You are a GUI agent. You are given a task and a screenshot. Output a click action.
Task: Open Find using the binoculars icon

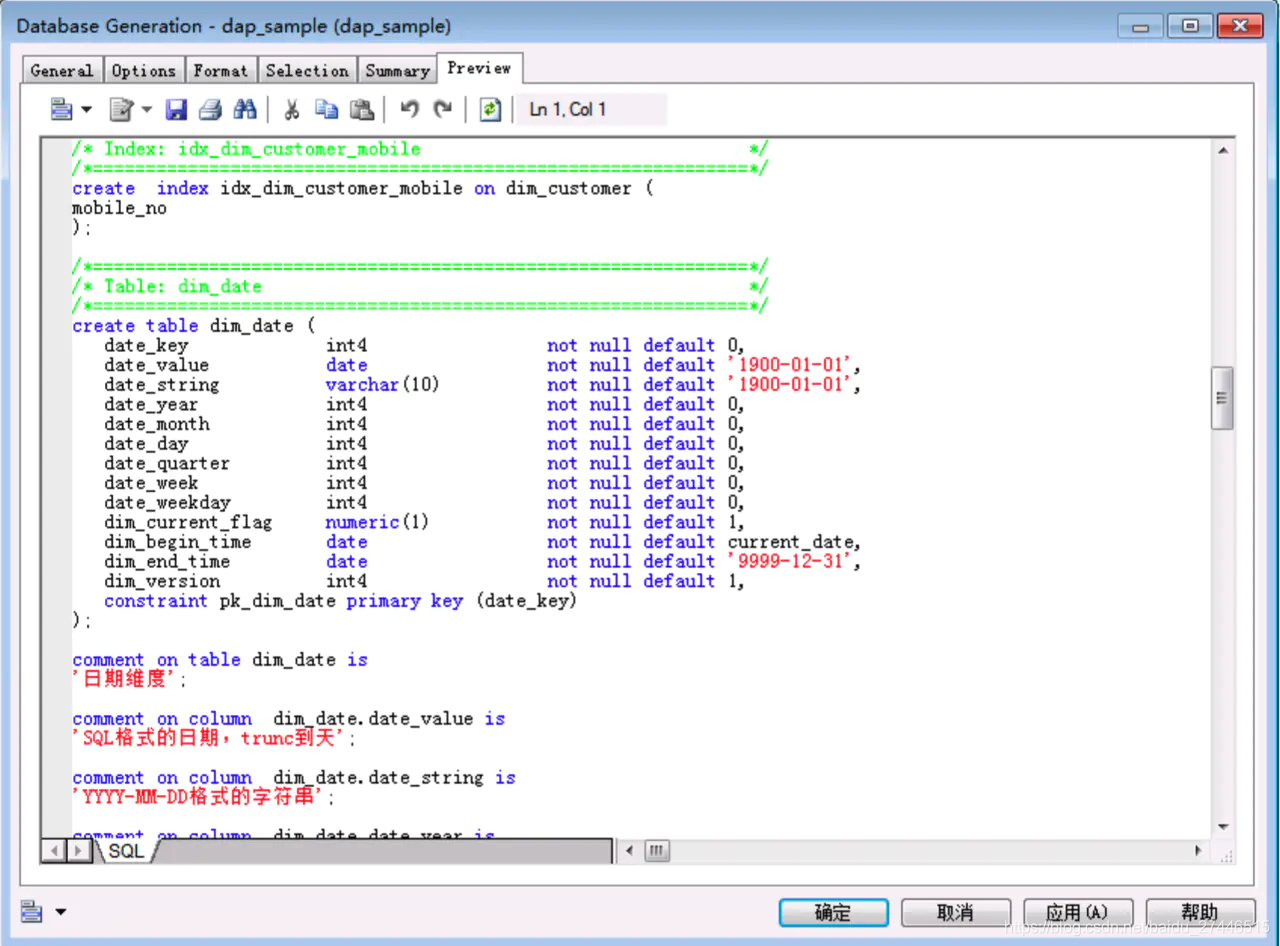coord(245,109)
